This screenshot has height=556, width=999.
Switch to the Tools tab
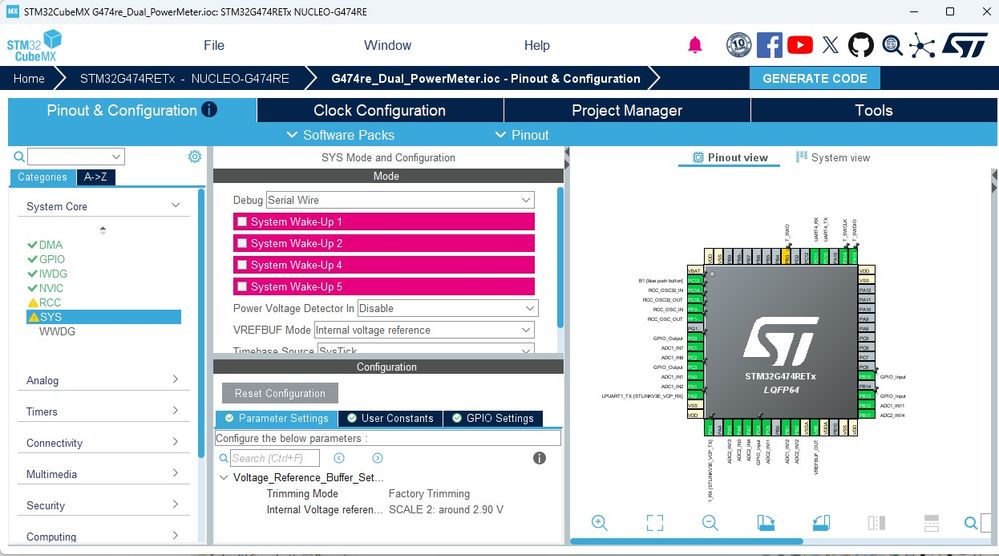tap(873, 110)
